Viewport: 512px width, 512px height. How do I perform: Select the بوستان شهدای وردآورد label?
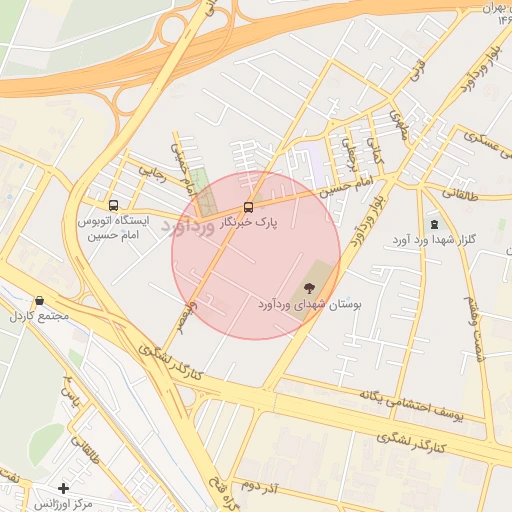click(310, 305)
